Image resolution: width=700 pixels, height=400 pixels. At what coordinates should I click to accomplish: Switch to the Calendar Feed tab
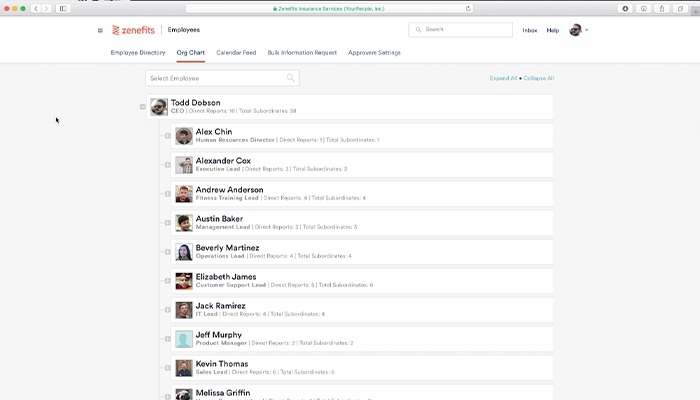click(x=236, y=53)
